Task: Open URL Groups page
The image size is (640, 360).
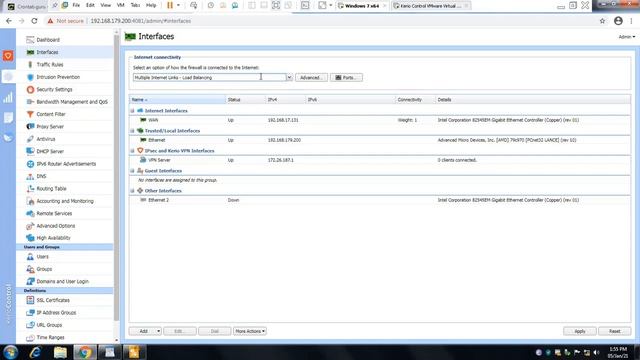Action: click(x=49, y=325)
